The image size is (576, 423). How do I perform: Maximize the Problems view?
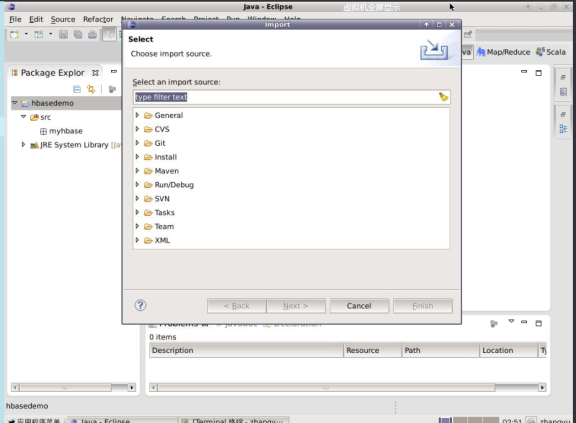(539, 323)
